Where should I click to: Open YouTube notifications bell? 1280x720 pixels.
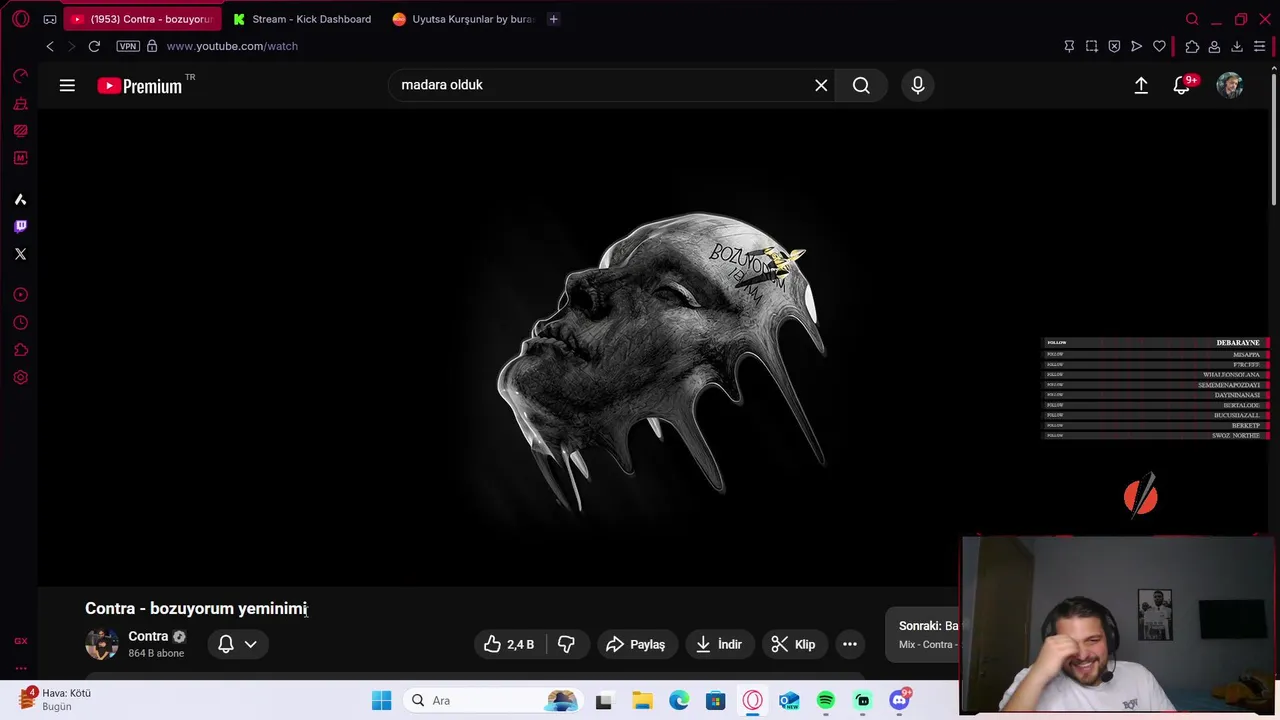[1183, 85]
